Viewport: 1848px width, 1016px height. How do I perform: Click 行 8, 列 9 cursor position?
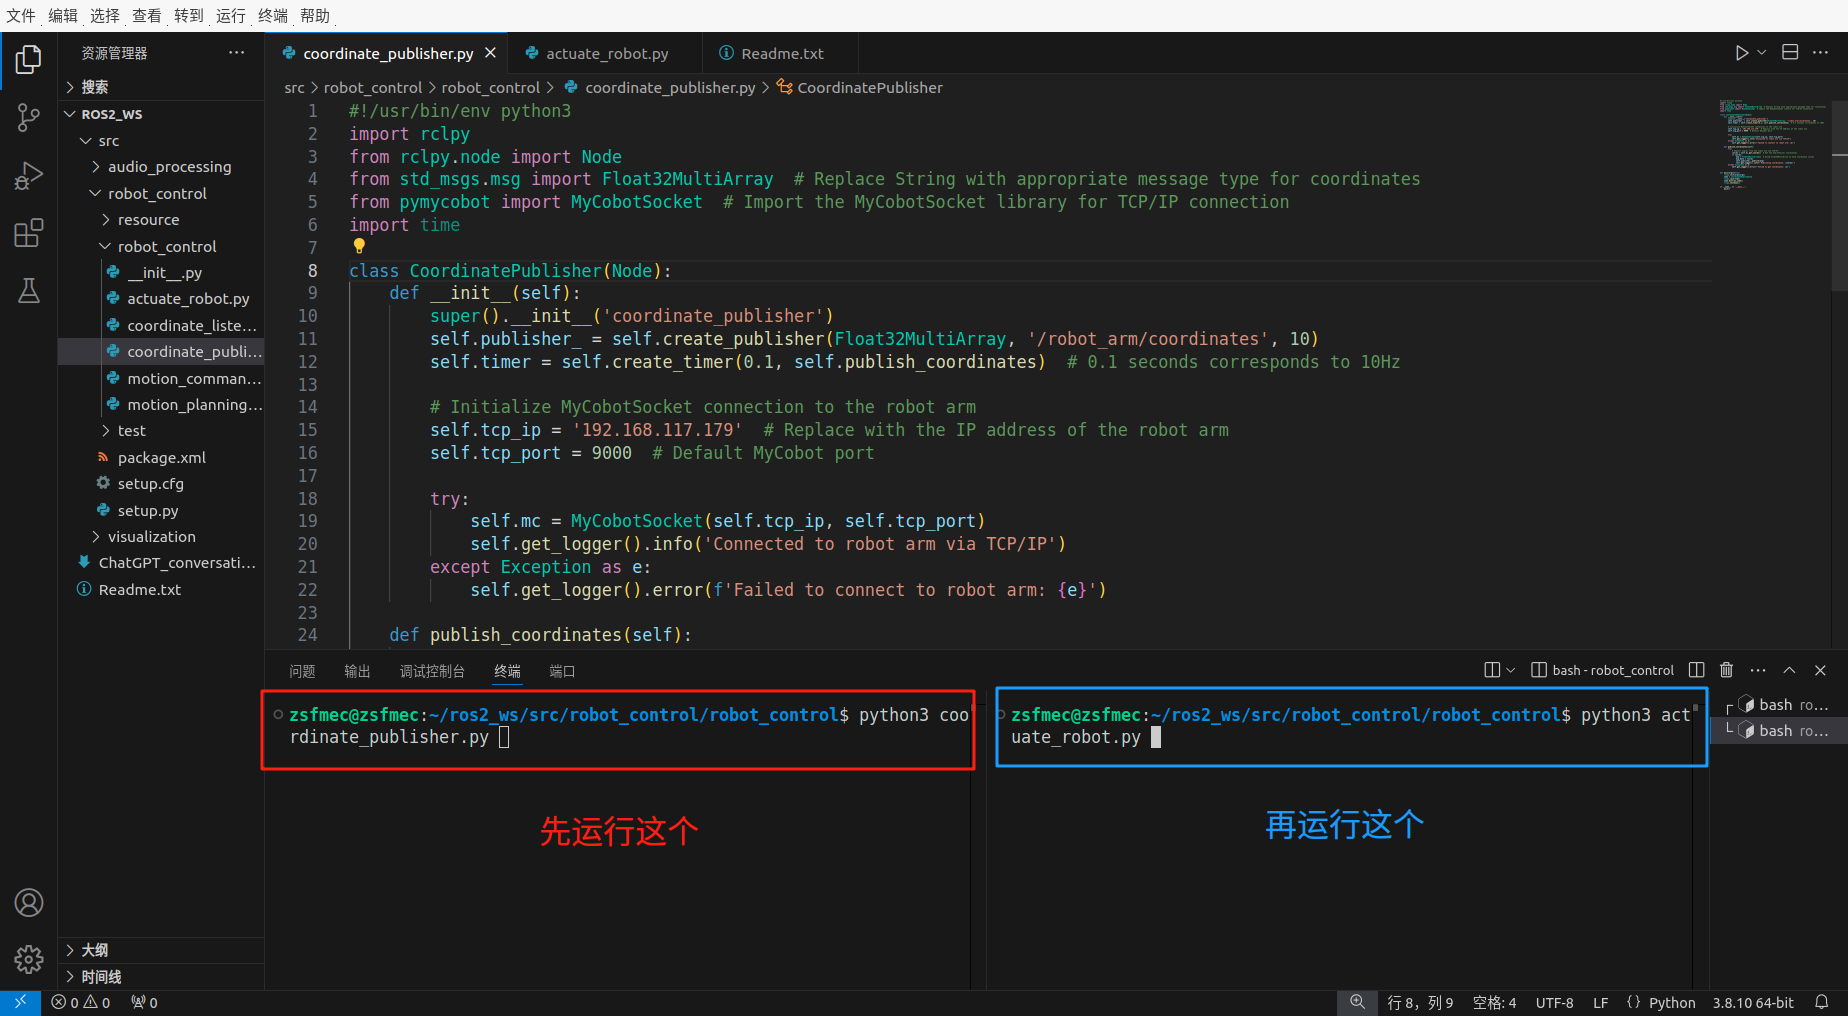[x=1420, y=1002]
